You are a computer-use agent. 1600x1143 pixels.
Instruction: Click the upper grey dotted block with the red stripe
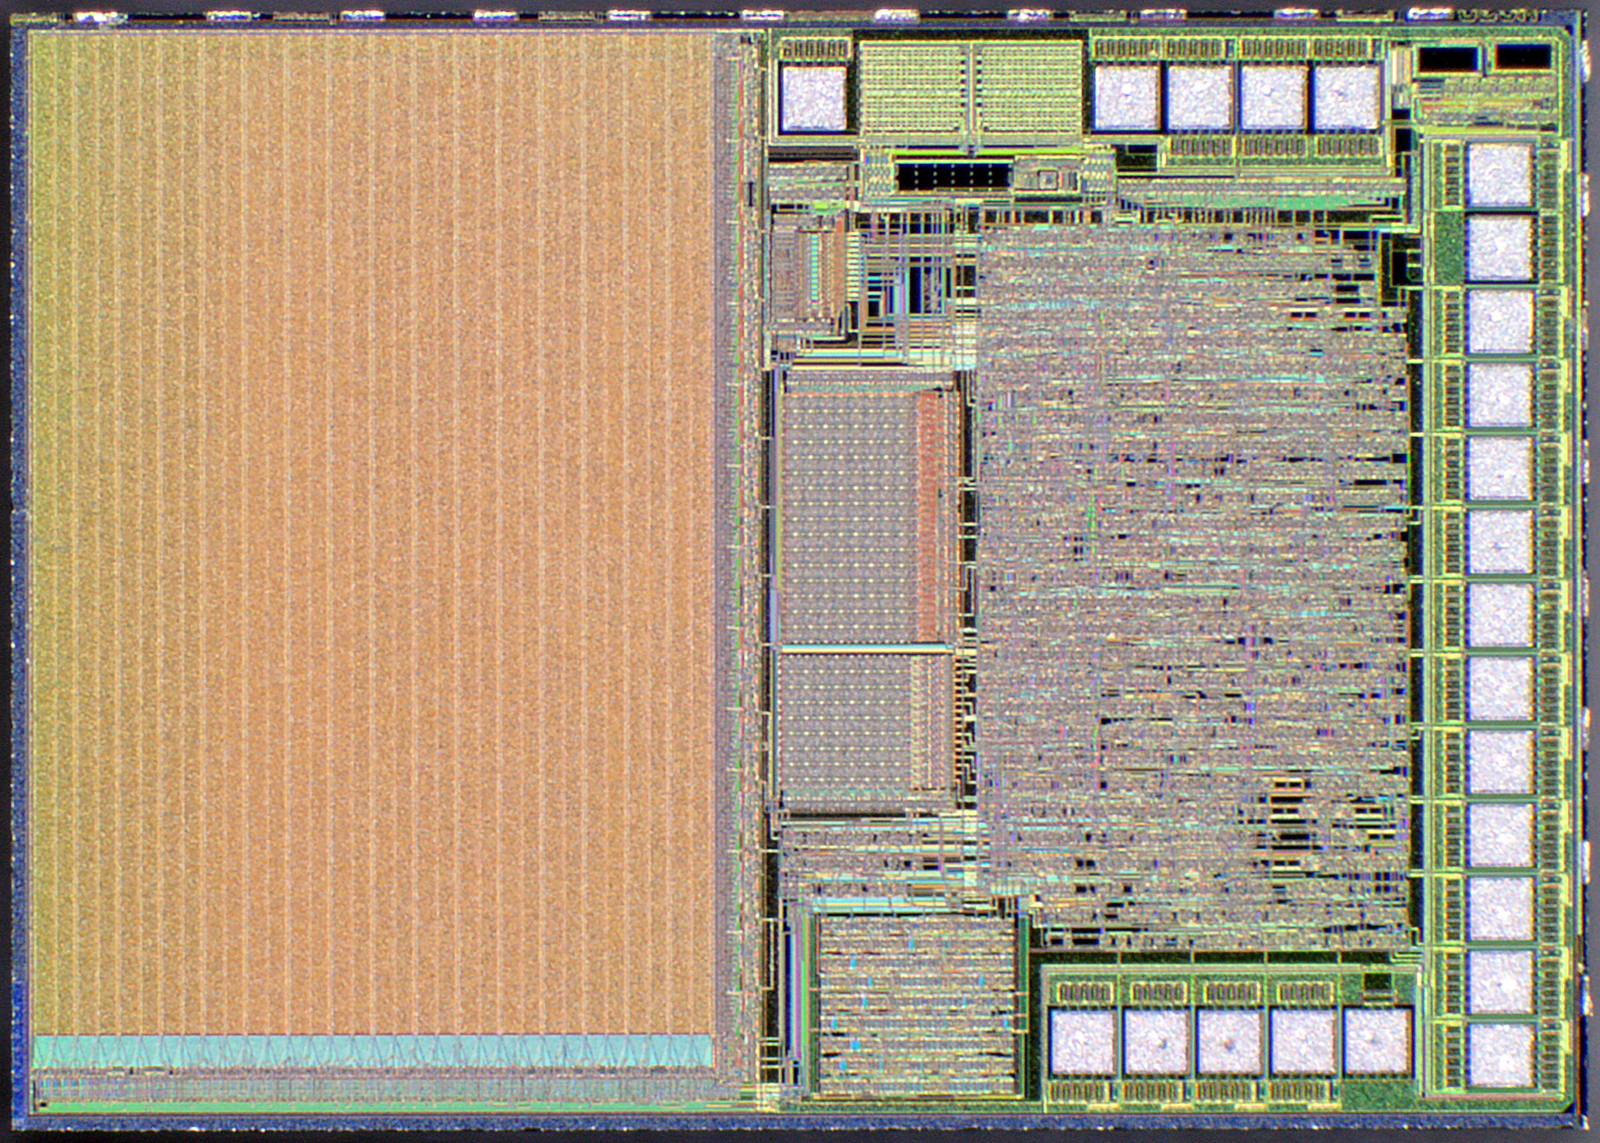850,515
